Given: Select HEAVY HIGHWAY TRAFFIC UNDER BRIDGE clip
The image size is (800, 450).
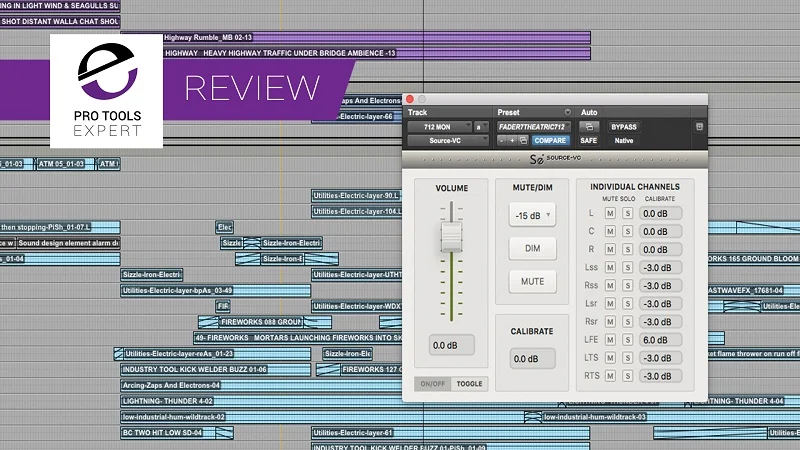Looking at the screenshot, I should pyautogui.click(x=377, y=53).
